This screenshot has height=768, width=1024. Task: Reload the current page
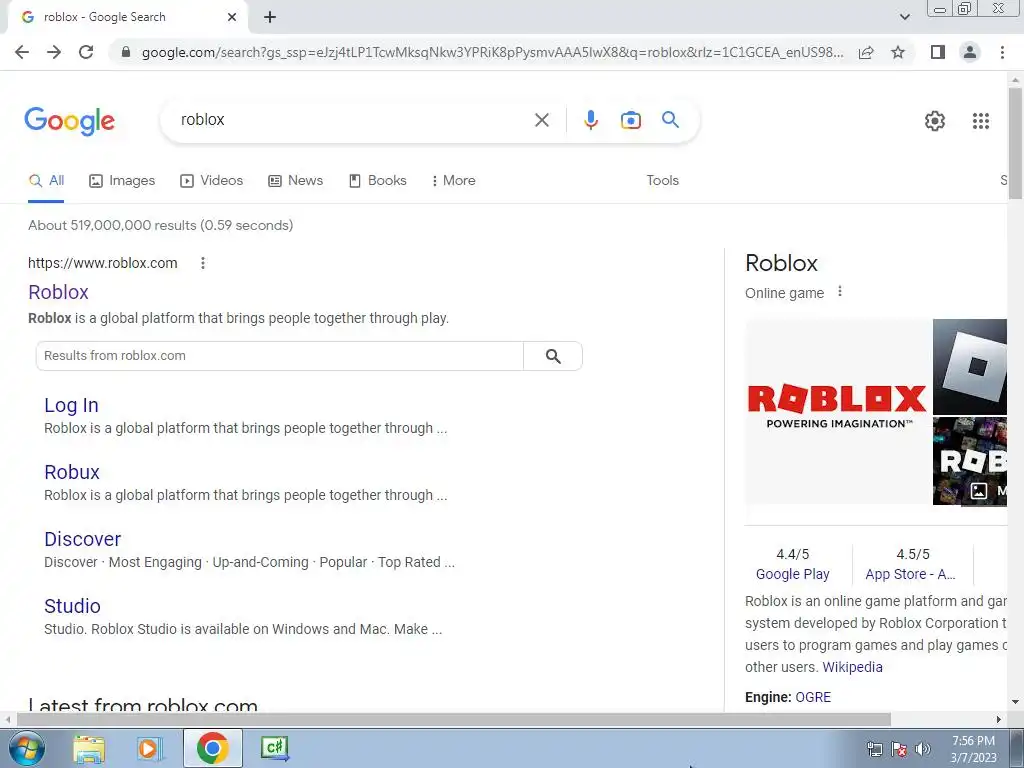pos(86,52)
